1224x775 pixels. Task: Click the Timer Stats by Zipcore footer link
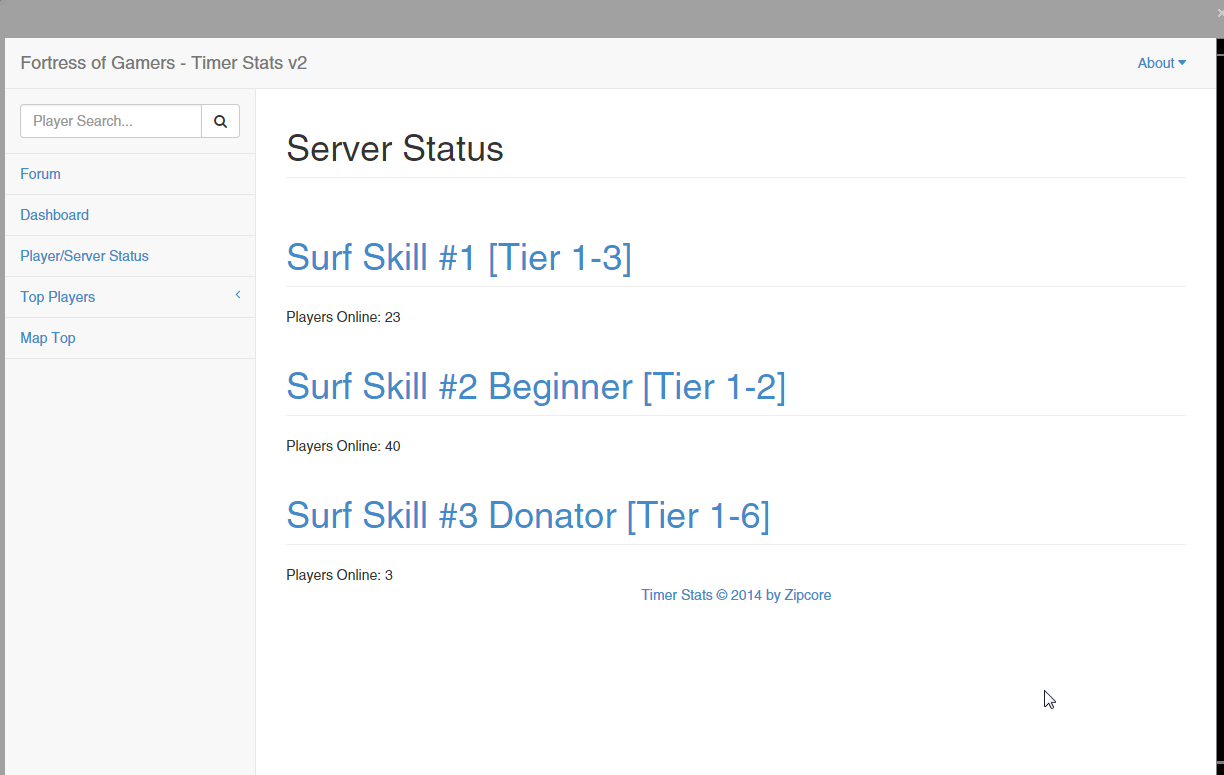coord(736,595)
